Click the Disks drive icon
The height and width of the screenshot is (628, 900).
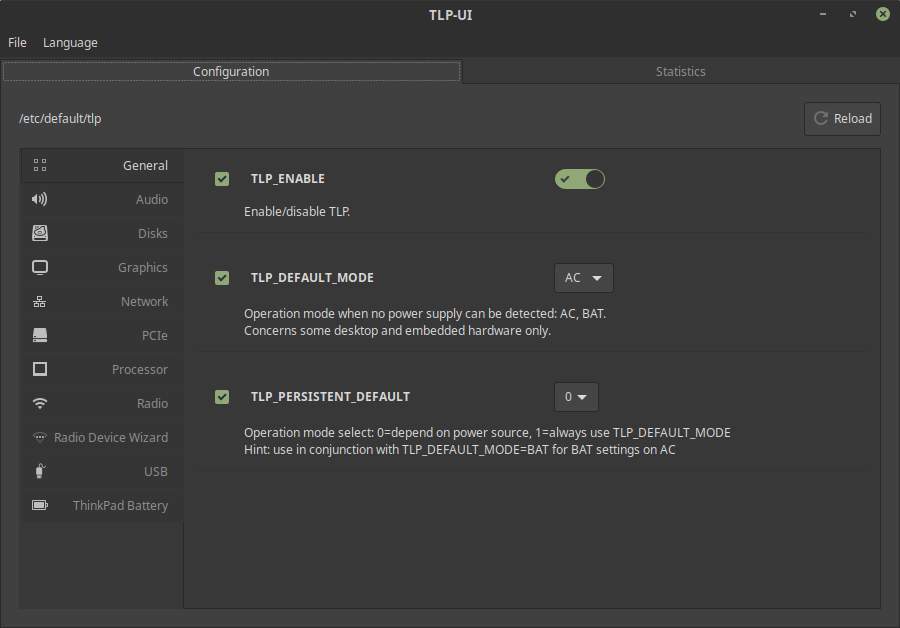[40, 233]
